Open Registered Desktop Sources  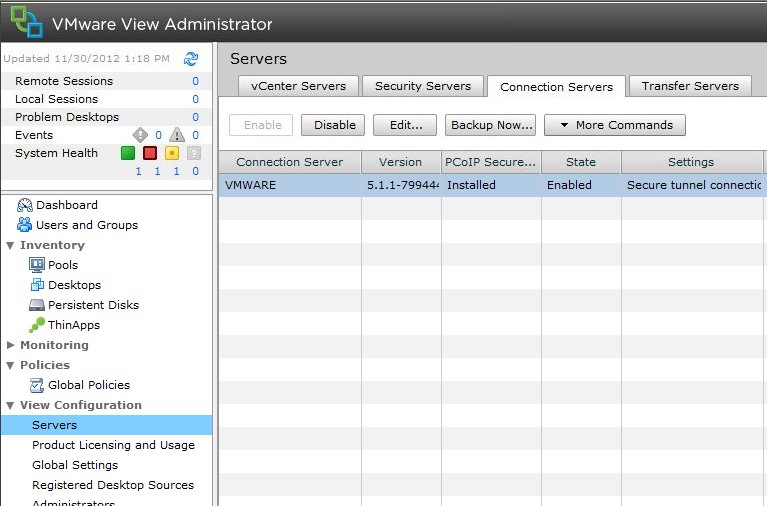coord(113,485)
